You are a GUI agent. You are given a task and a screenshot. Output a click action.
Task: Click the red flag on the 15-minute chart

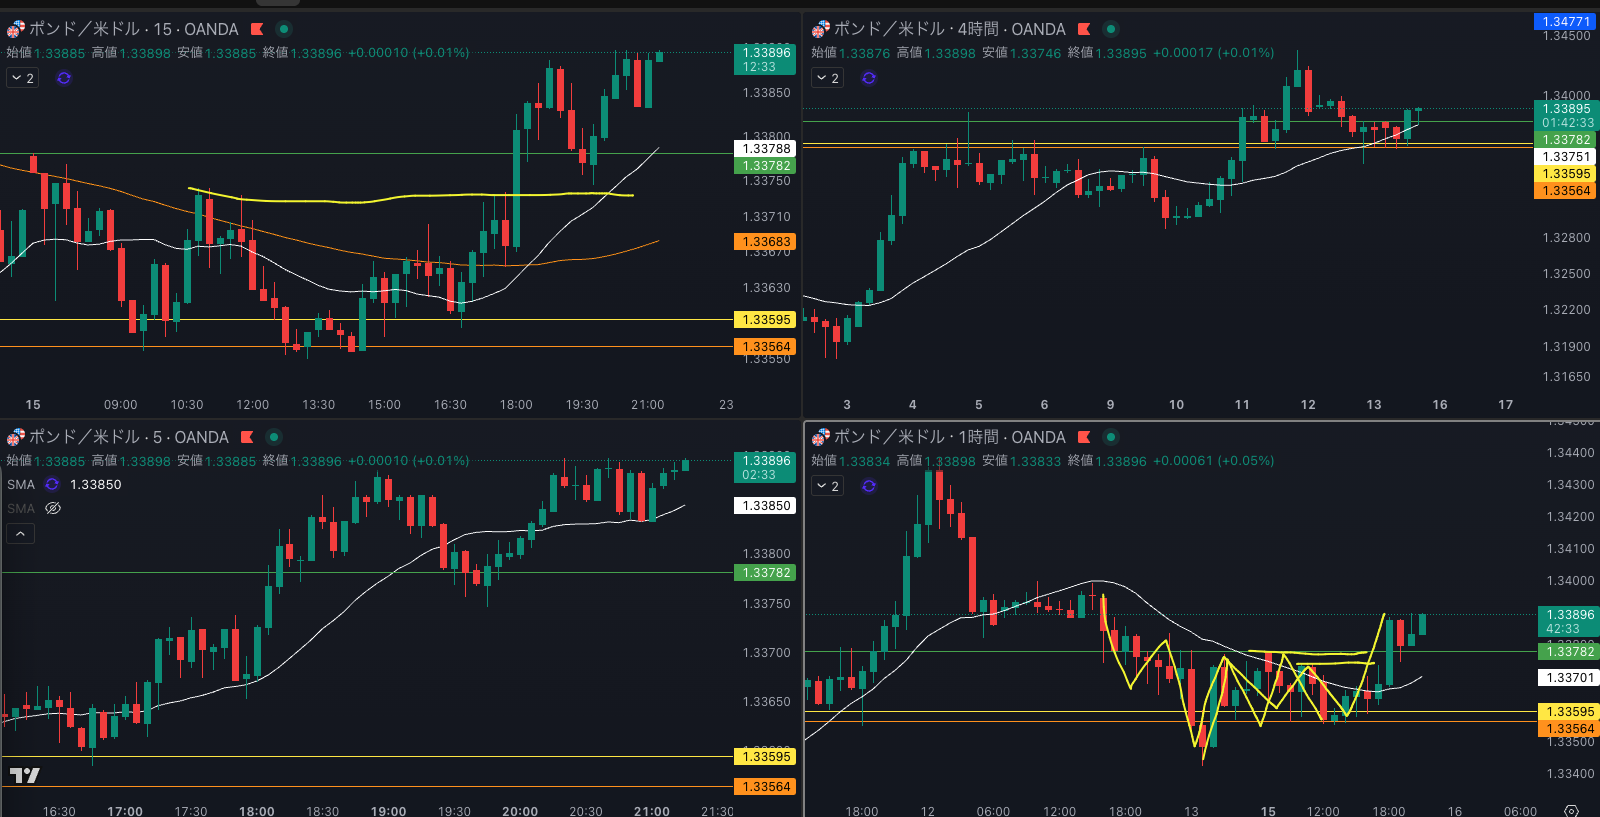point(257,29)
